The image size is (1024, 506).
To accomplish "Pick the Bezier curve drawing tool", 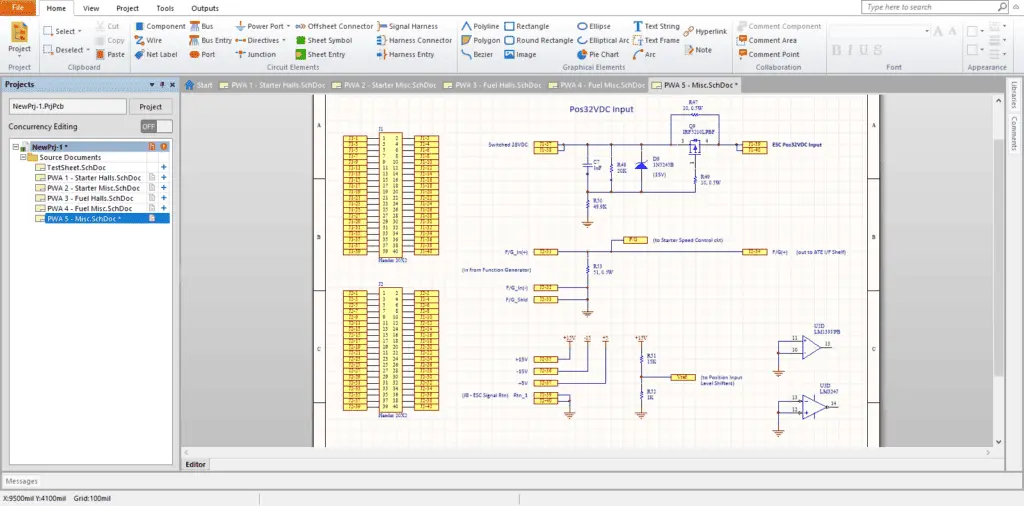I will pos(479,54).
